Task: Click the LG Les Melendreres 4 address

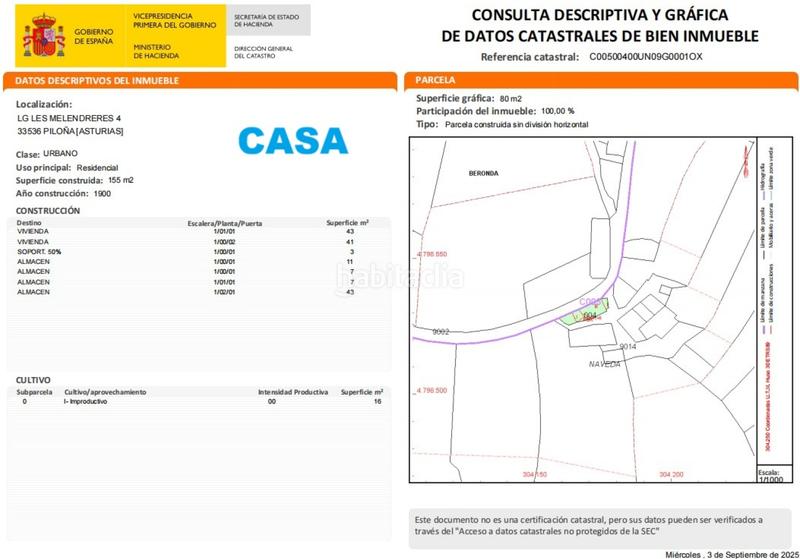Action: point(76,118)
